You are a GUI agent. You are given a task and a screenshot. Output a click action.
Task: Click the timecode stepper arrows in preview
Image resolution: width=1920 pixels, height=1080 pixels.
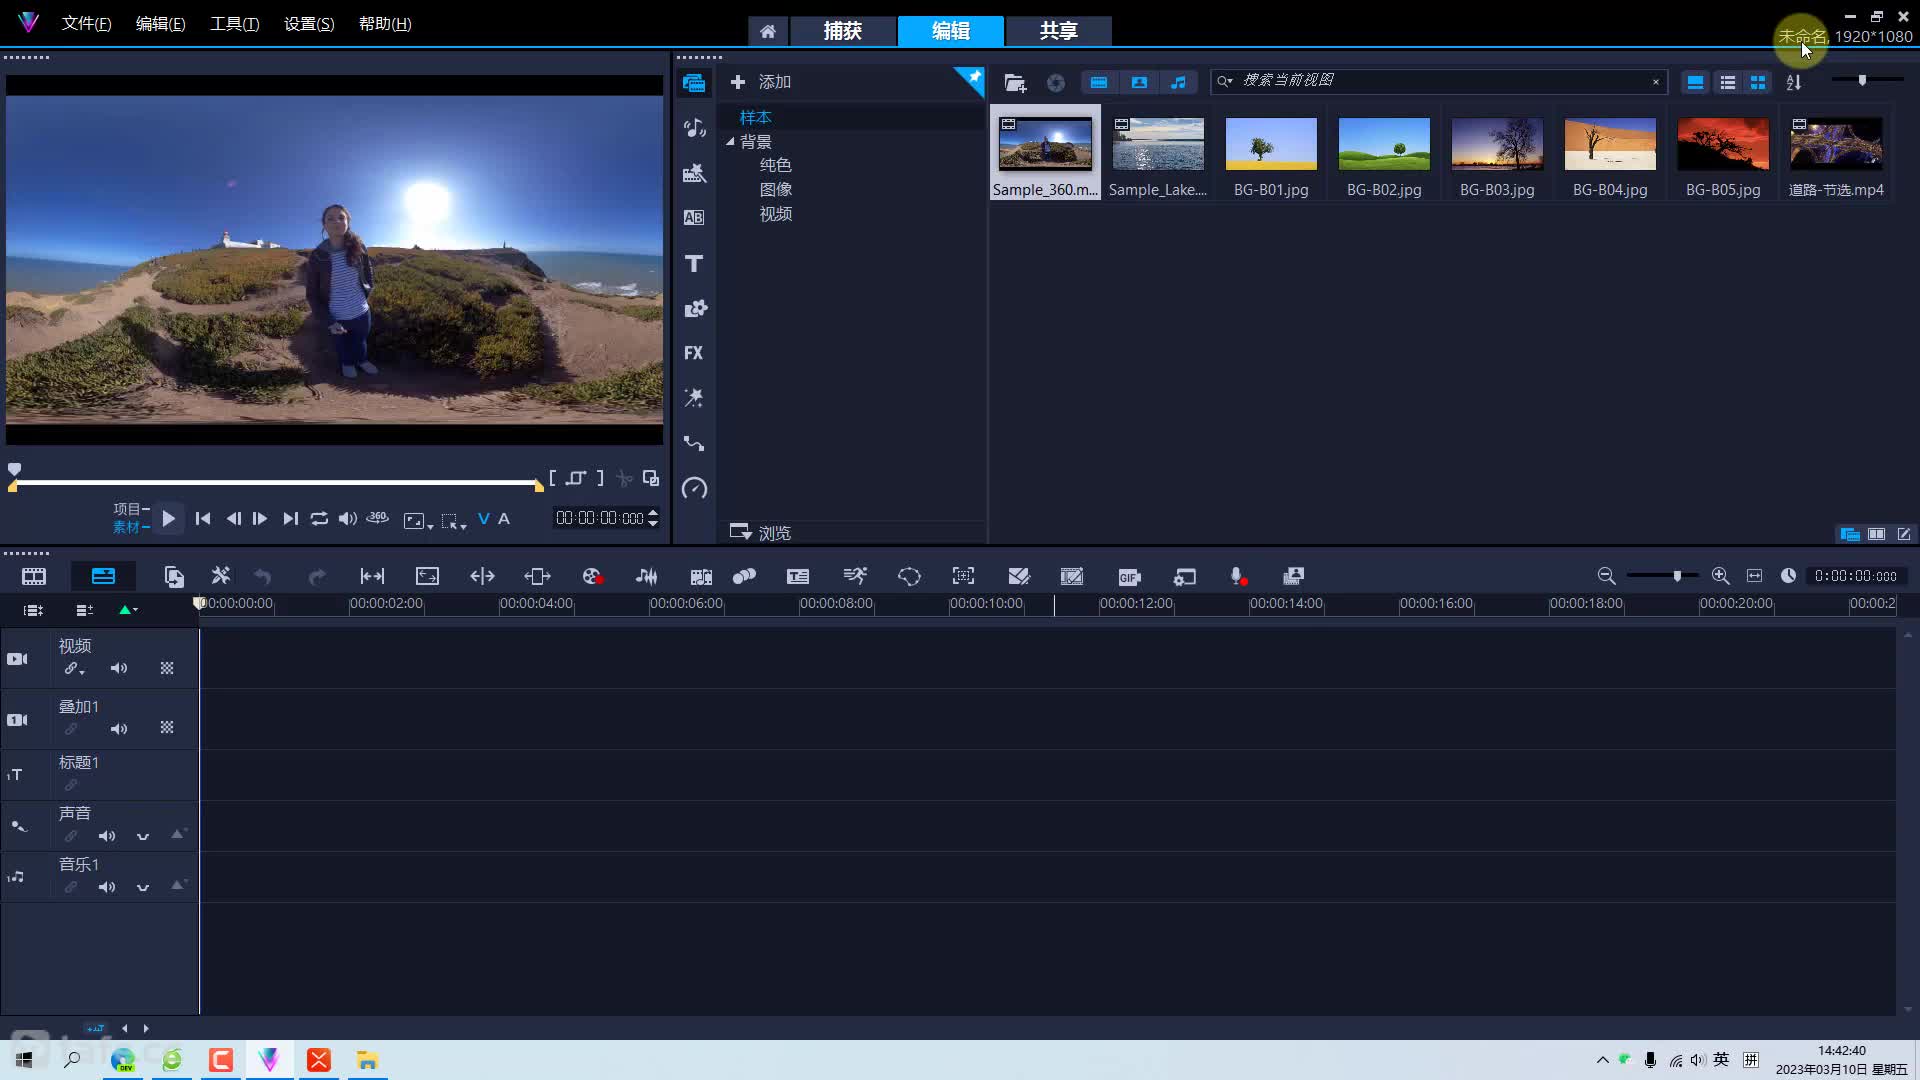(653, 518)
